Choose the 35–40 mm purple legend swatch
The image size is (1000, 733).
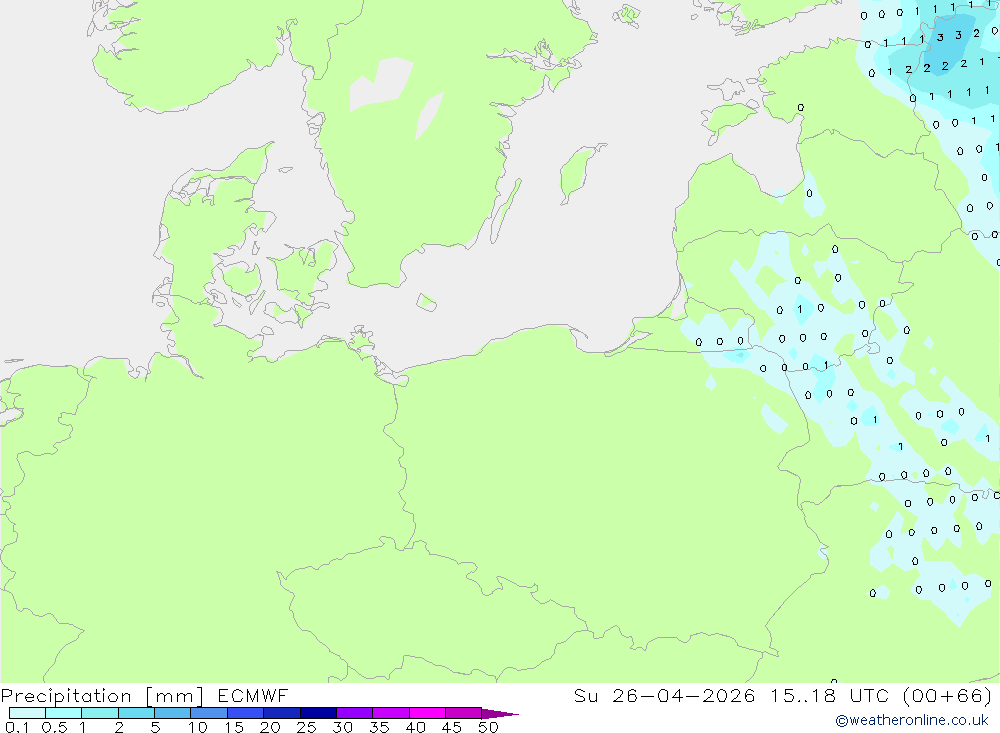[x=391, y=713]
